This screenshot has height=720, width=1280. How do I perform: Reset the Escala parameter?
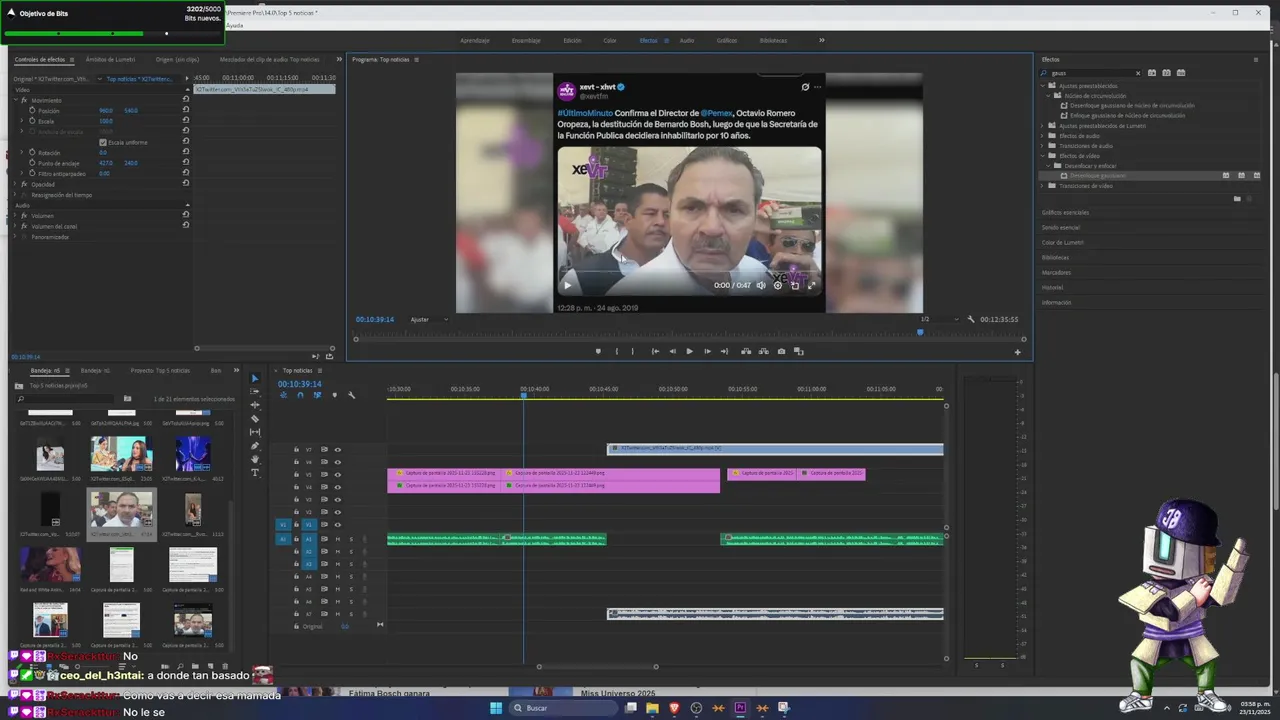[x=185, y=121]
